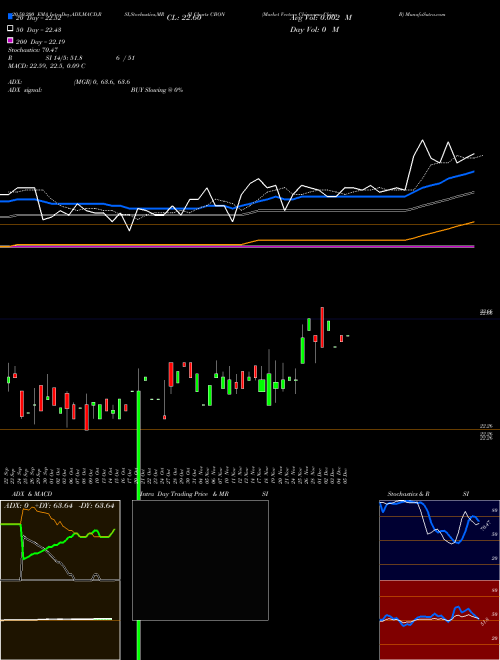Click the 'Stochastics & R' panel title

tap(408, 494)
